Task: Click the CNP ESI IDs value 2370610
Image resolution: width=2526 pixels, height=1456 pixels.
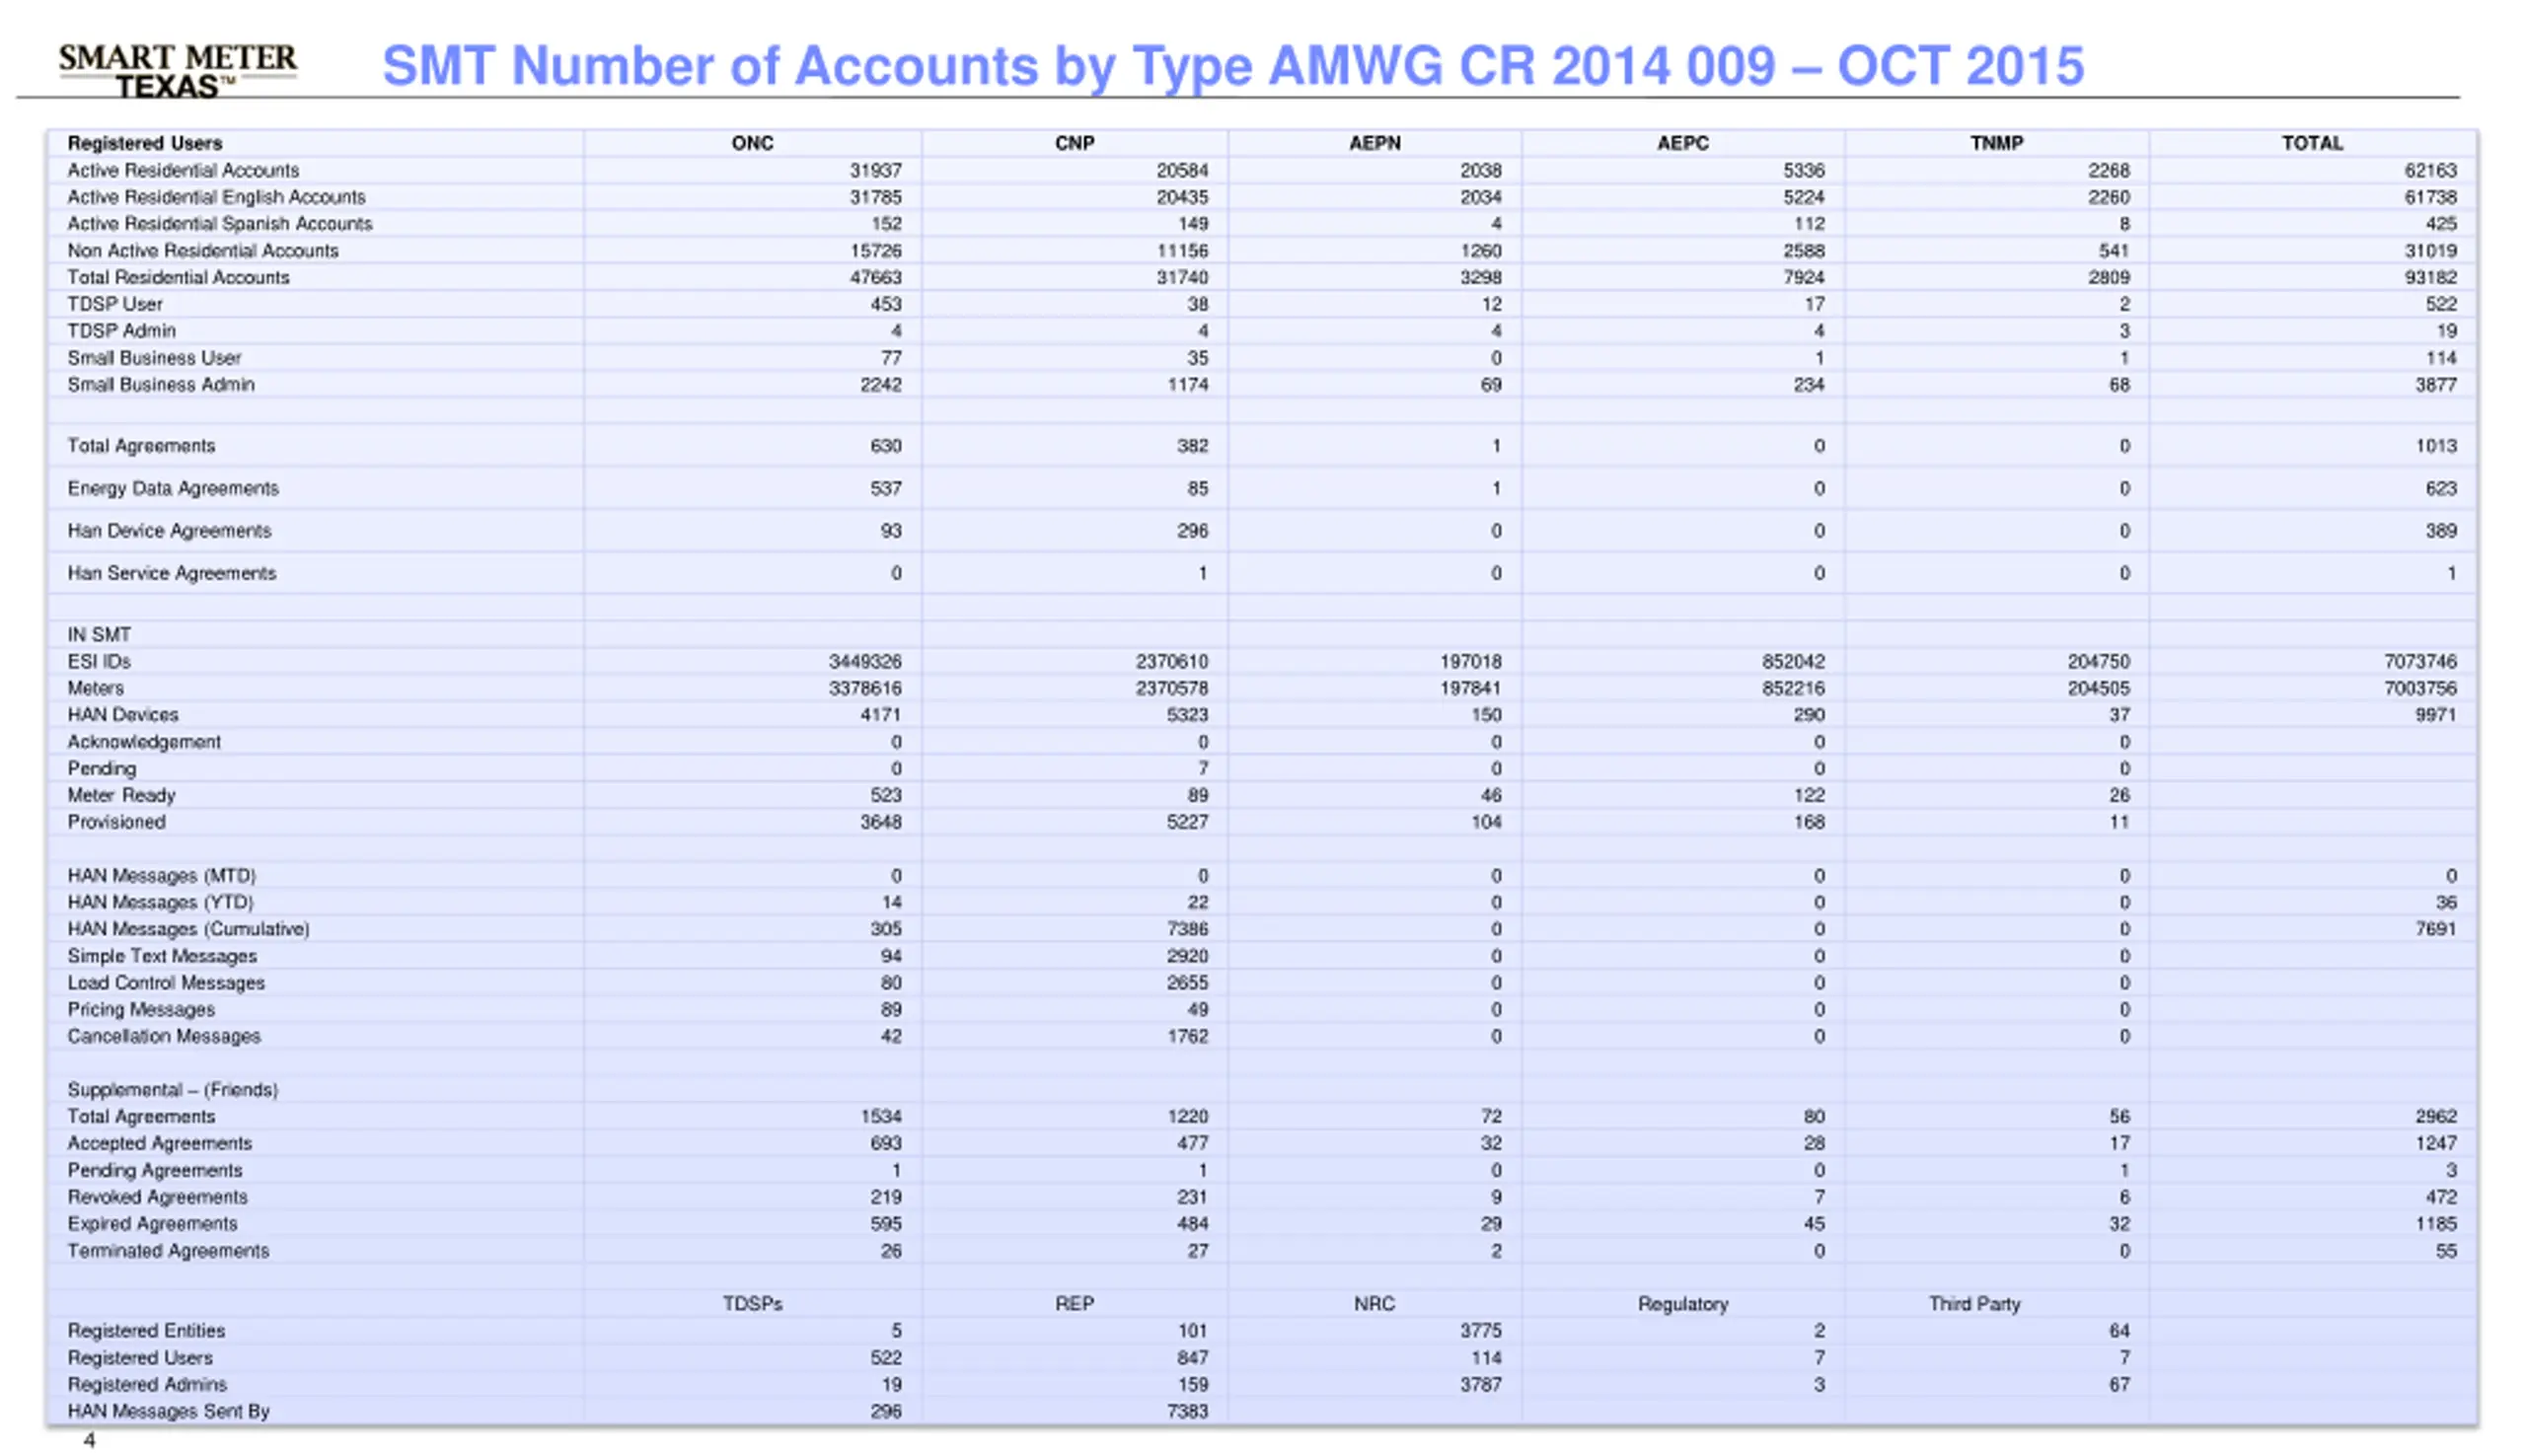Action: tap(1171, 662)
